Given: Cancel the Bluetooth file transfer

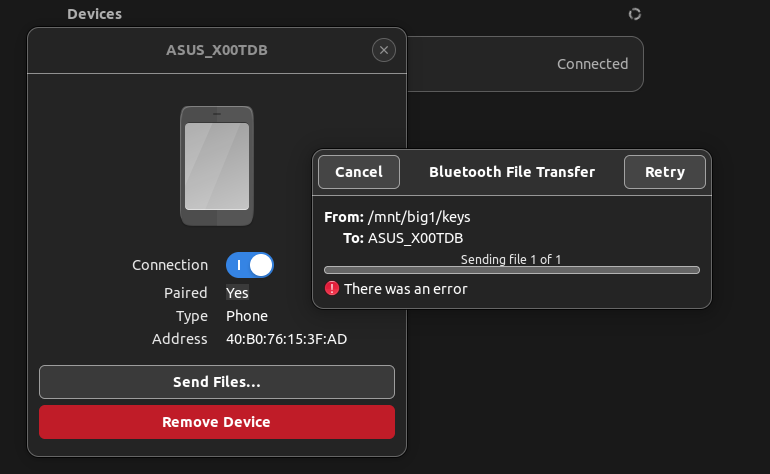Looking at the screenshot, I should click(x=359, y=172).
